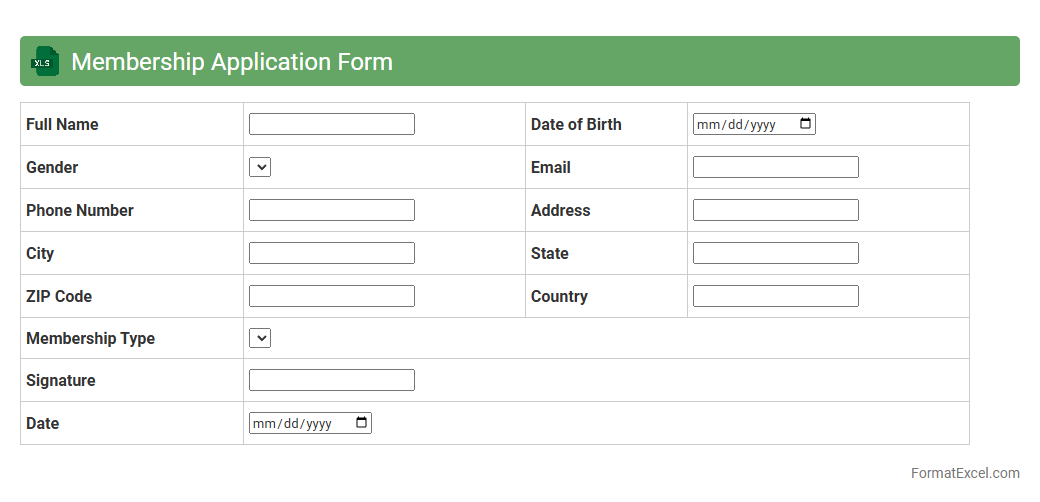Click the Membership Application Form title
The height and width of the screenshot is (502, 1040).
[232, 62]
